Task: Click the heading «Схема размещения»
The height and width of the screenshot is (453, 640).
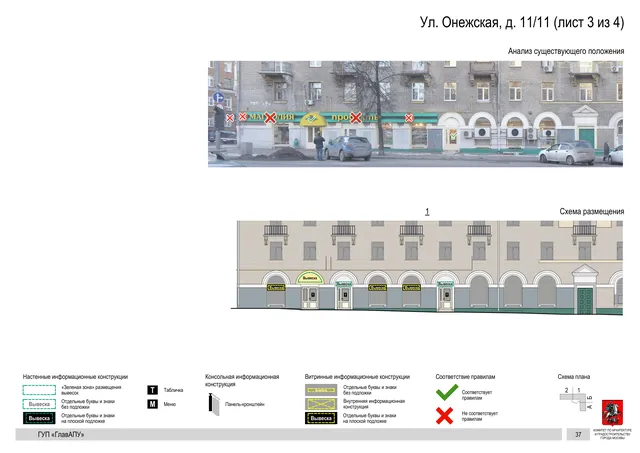Action: click(591, 211)
